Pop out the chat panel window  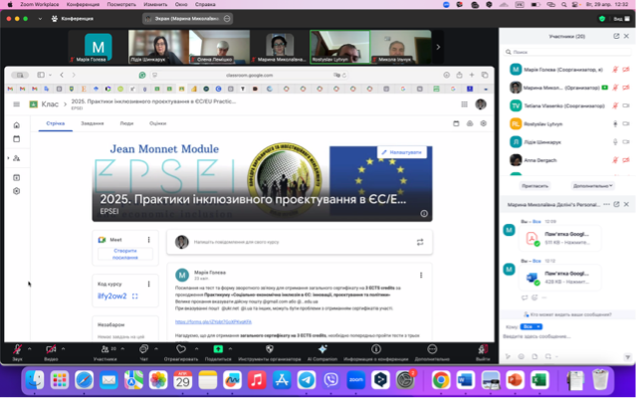(x=616, y=204)
